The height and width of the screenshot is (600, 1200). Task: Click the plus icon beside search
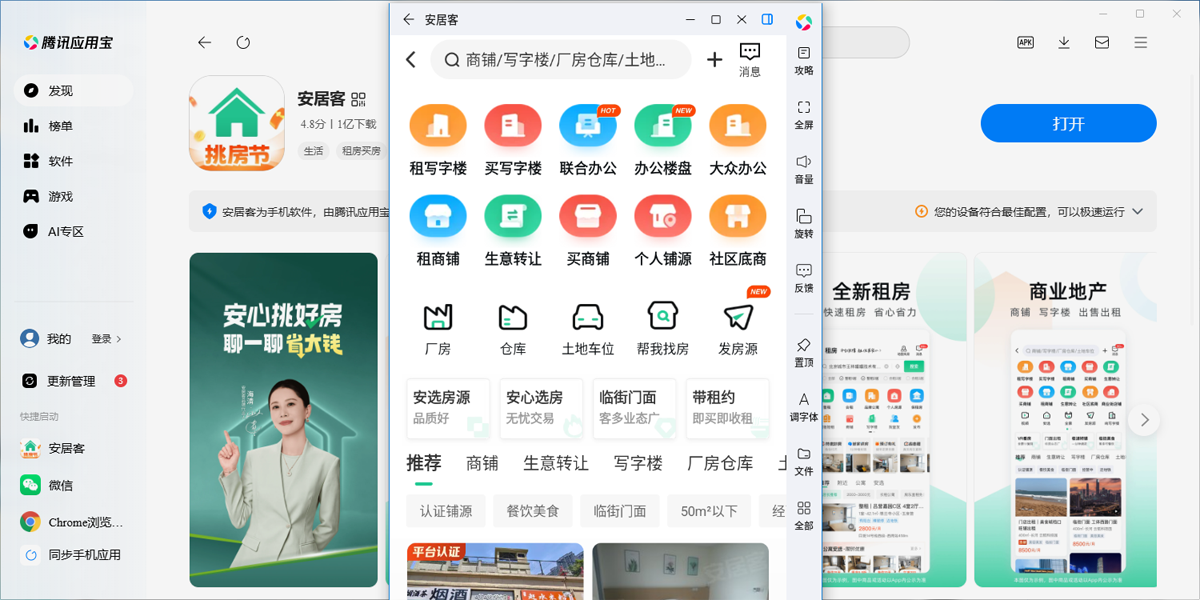(714, 60)
